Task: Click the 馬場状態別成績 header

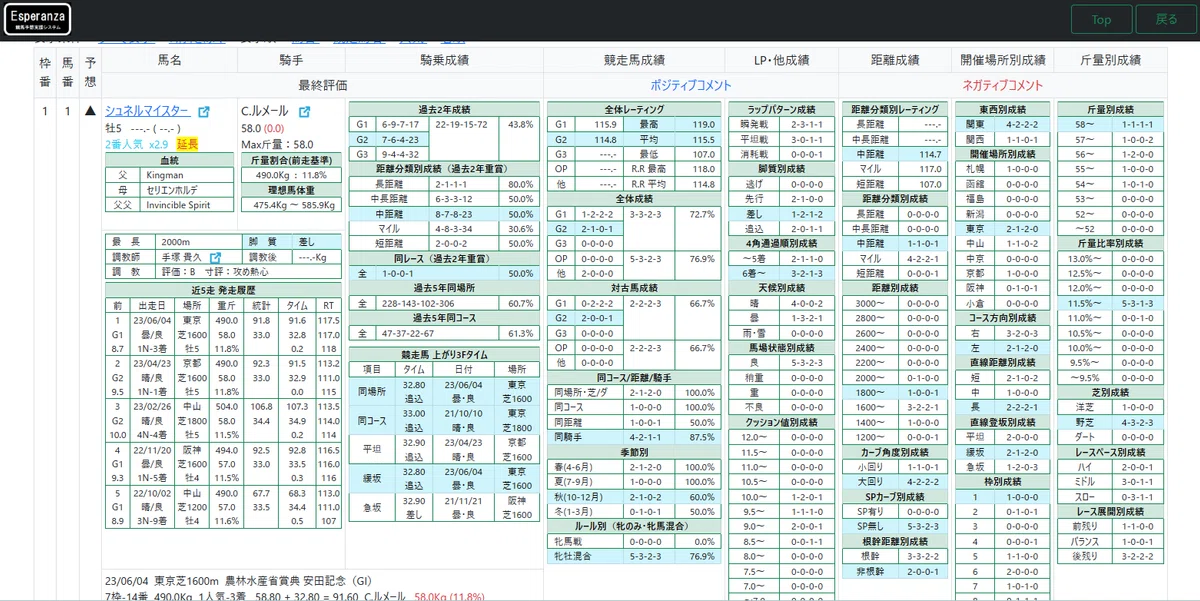Action: tap(783, 348)
